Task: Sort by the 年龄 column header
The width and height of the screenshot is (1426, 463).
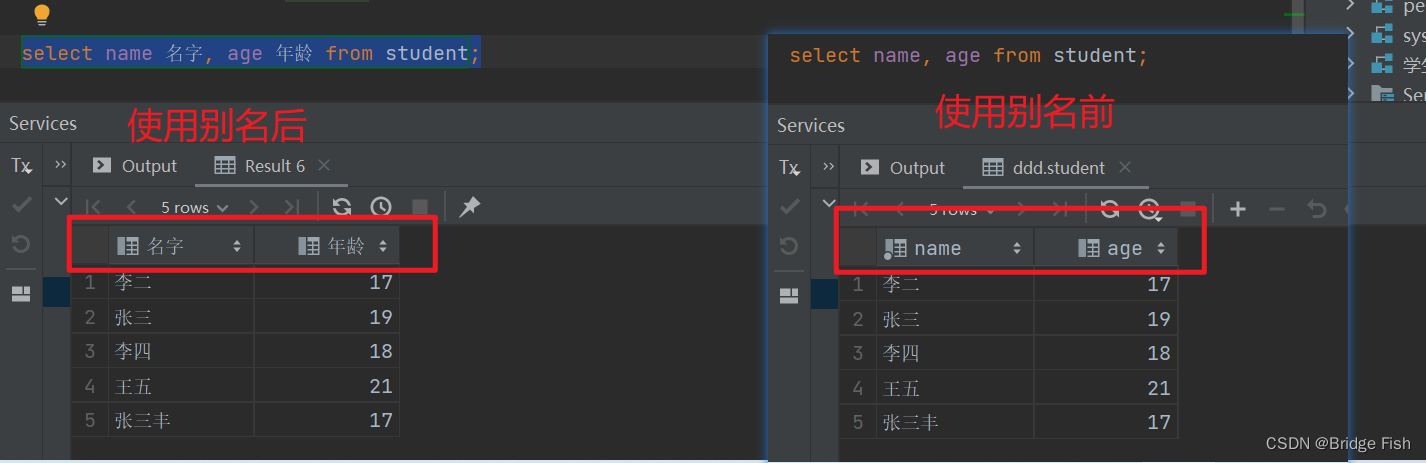Action: (327, 246)
